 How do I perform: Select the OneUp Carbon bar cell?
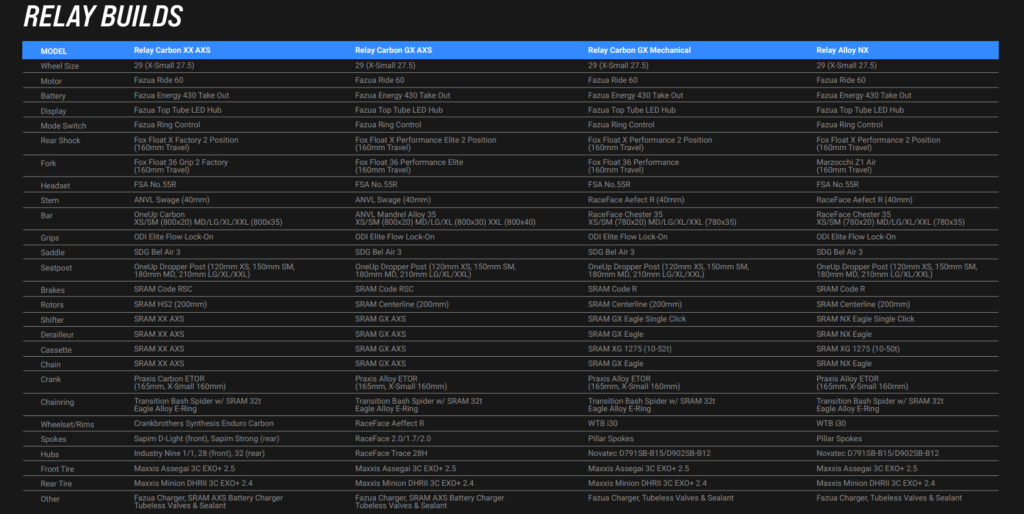tap(208, 218)
